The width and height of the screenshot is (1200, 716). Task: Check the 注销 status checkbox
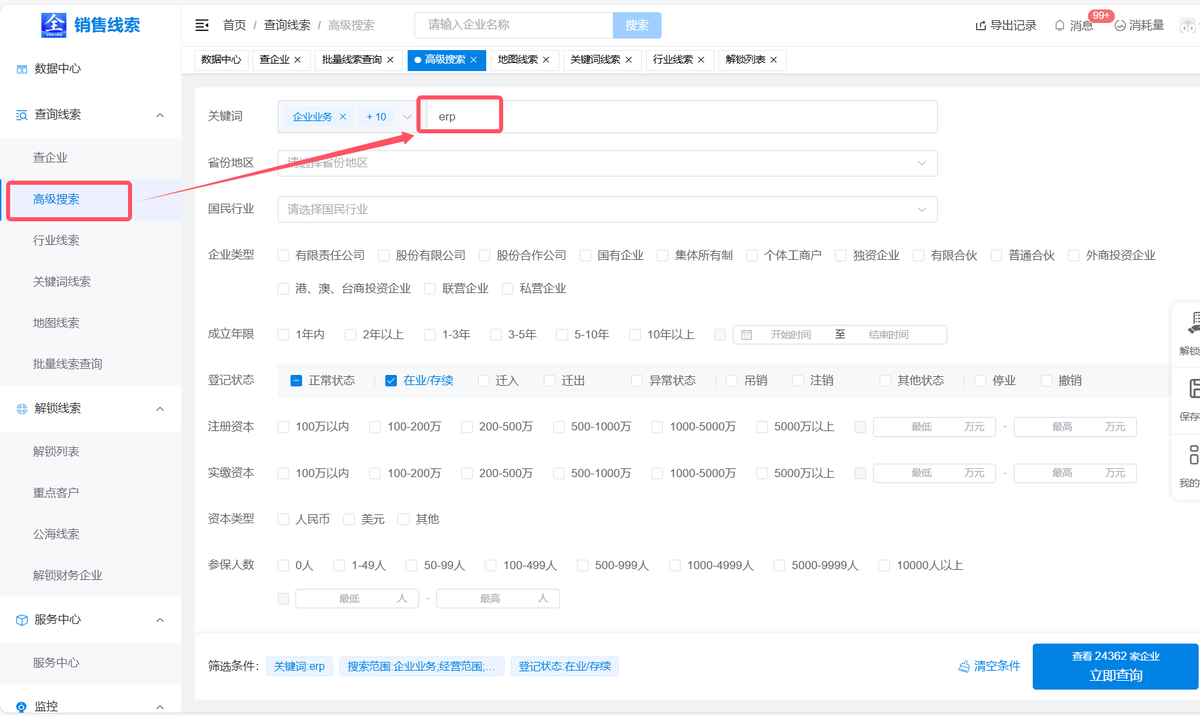[x=798, y=381]
